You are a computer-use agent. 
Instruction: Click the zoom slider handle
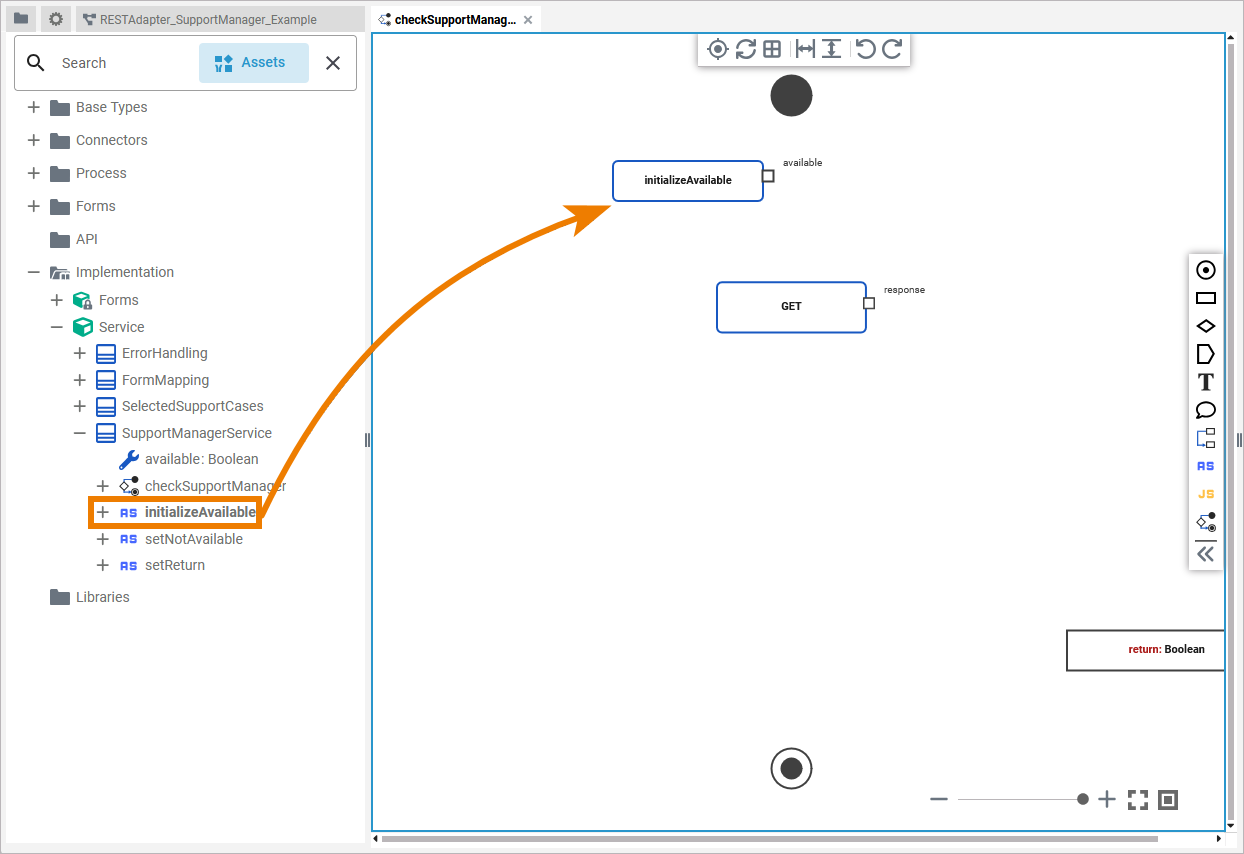pyautogui.click(x=1083, y=799)
